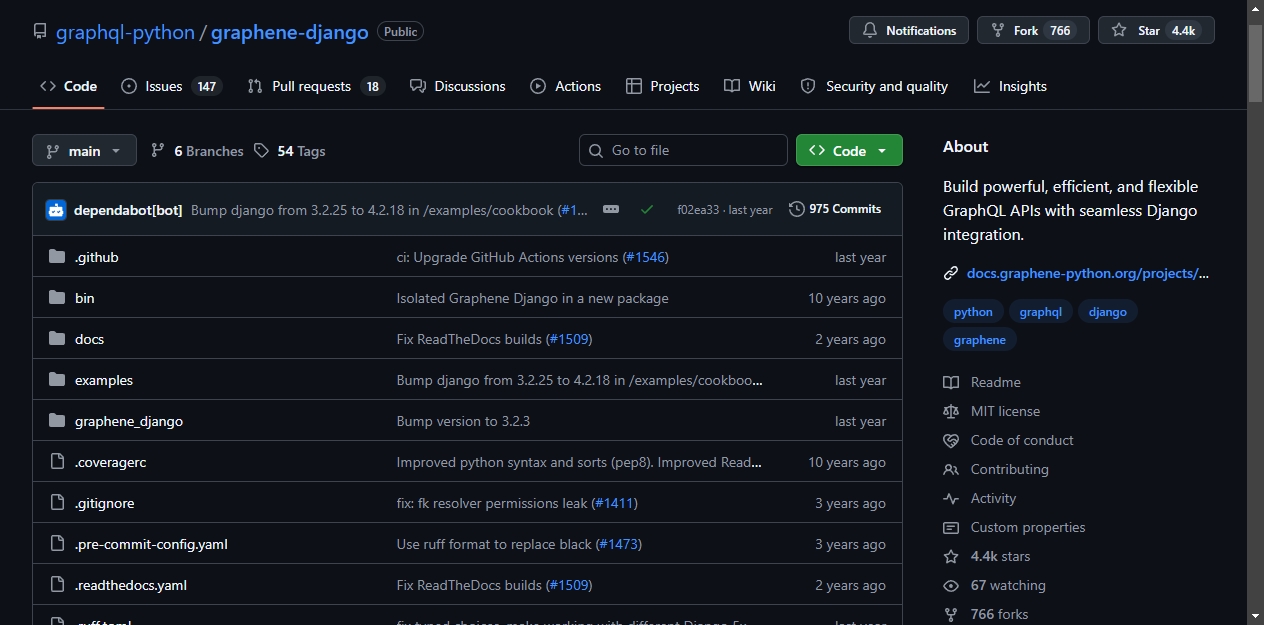
Task: Click the eye icon beside 67 watching
Action: (x=951, y=585)
